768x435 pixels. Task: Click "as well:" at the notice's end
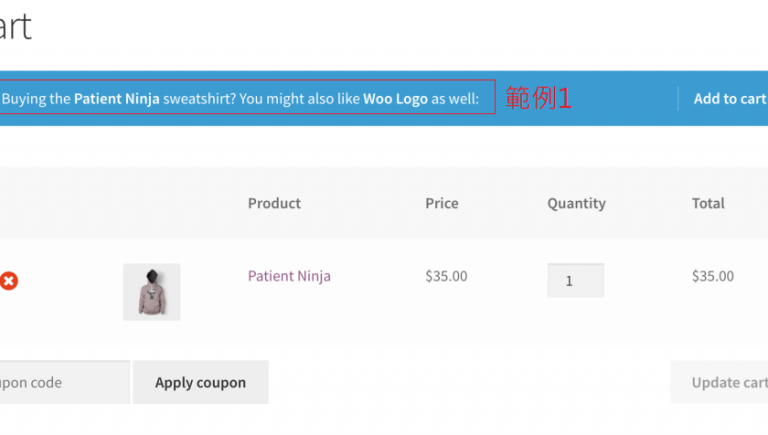[455, 98]
